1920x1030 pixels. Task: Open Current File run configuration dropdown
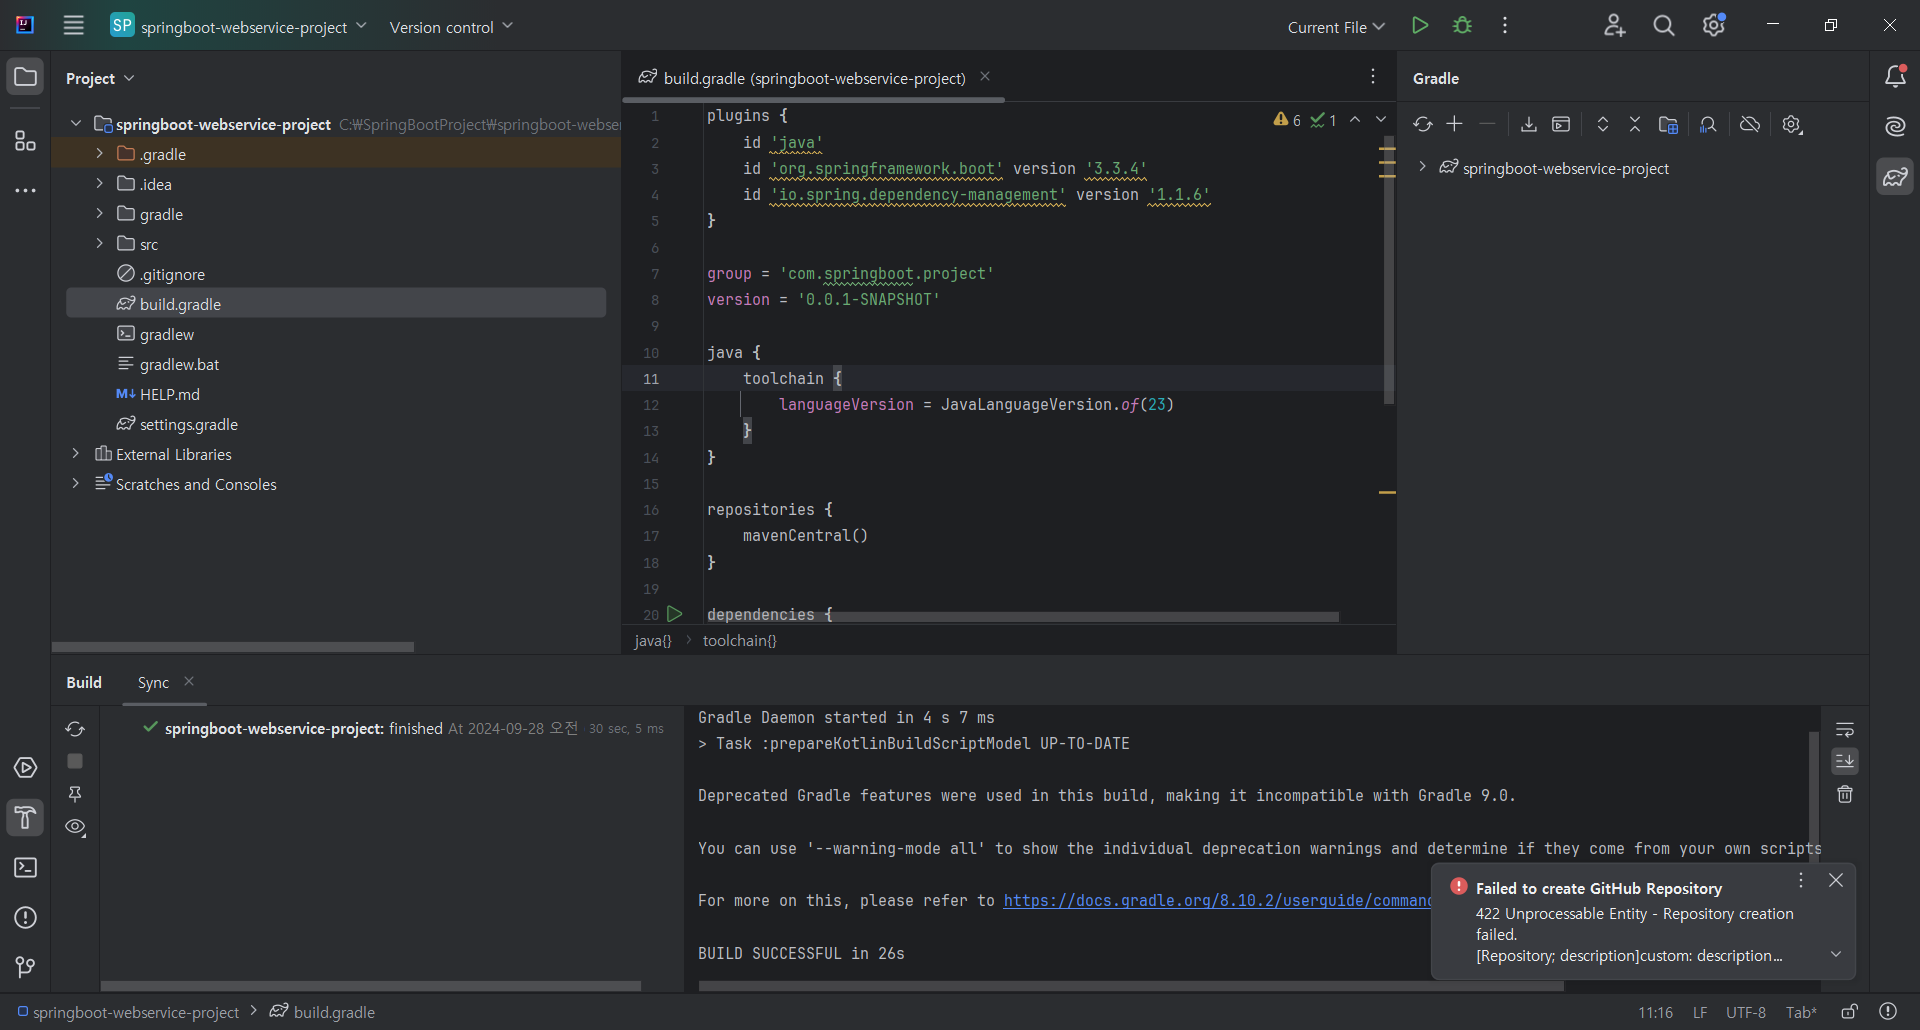click(x=1336, y=27)
